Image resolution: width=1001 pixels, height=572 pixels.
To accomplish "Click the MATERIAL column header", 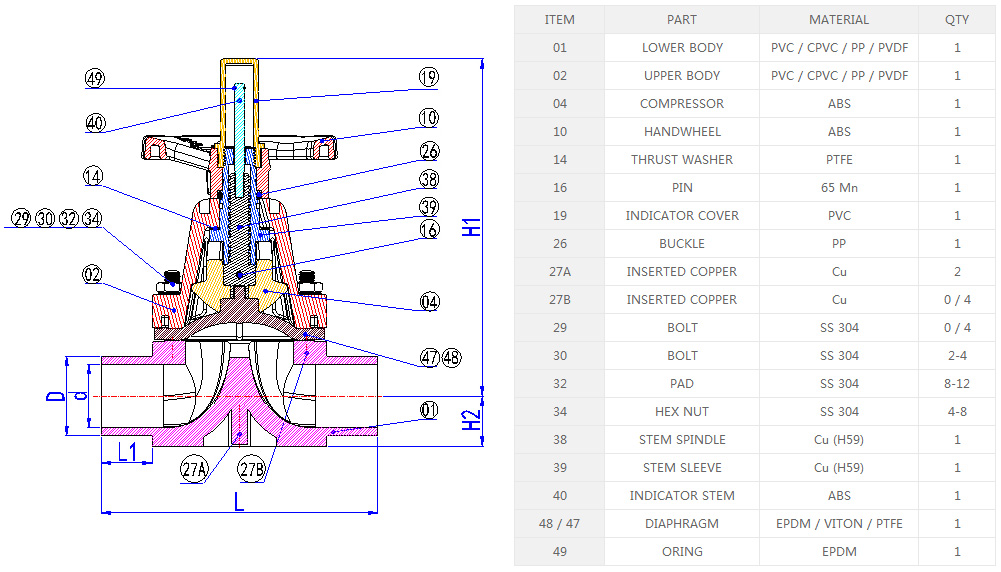I will (839, 19).
